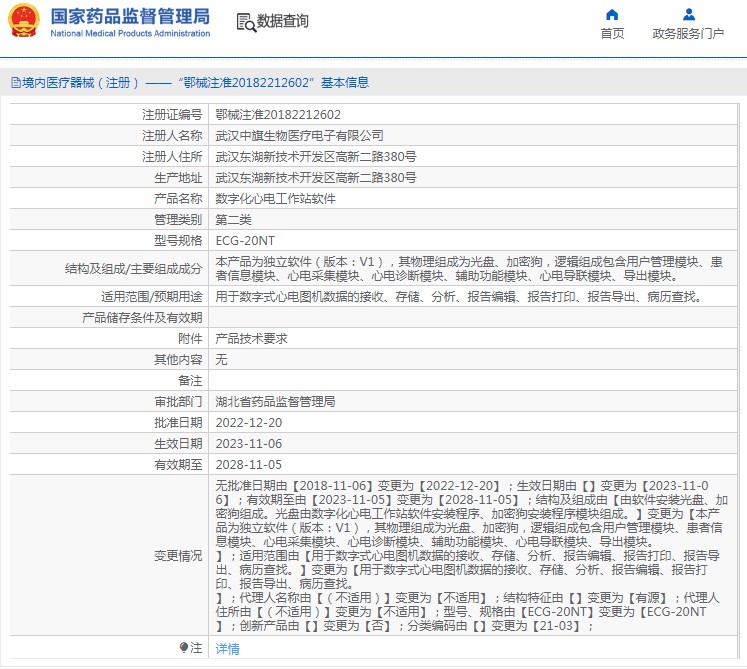Viewport: 747px width, 669px height.
Task: Open the 数据查询 search icon
Action: [246, 22]
